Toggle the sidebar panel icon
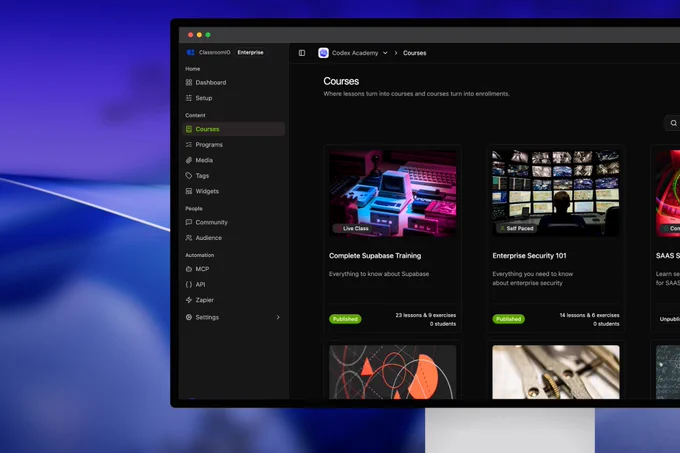The width and height of the screenshot is (680, 453). coord(302,53)
